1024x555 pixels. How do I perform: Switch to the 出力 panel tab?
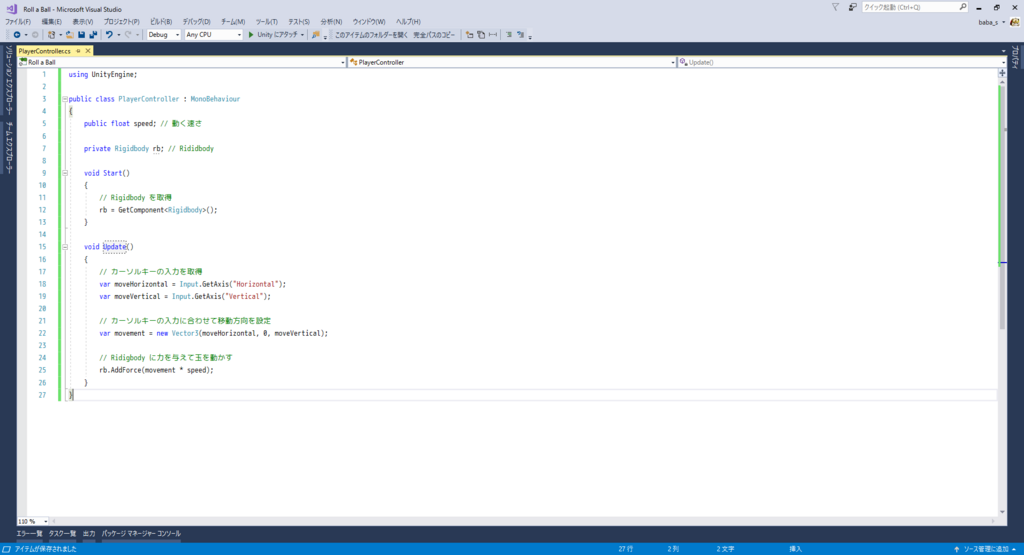89,533
